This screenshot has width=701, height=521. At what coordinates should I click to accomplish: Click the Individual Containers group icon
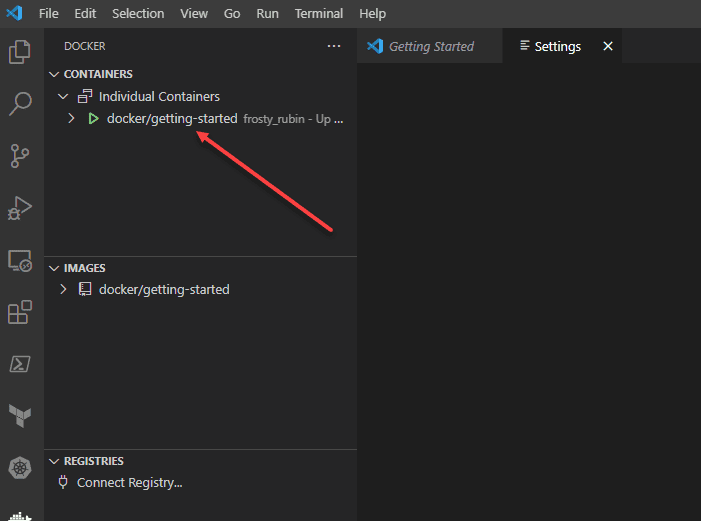pyautogui.click(x=85, y=96)
